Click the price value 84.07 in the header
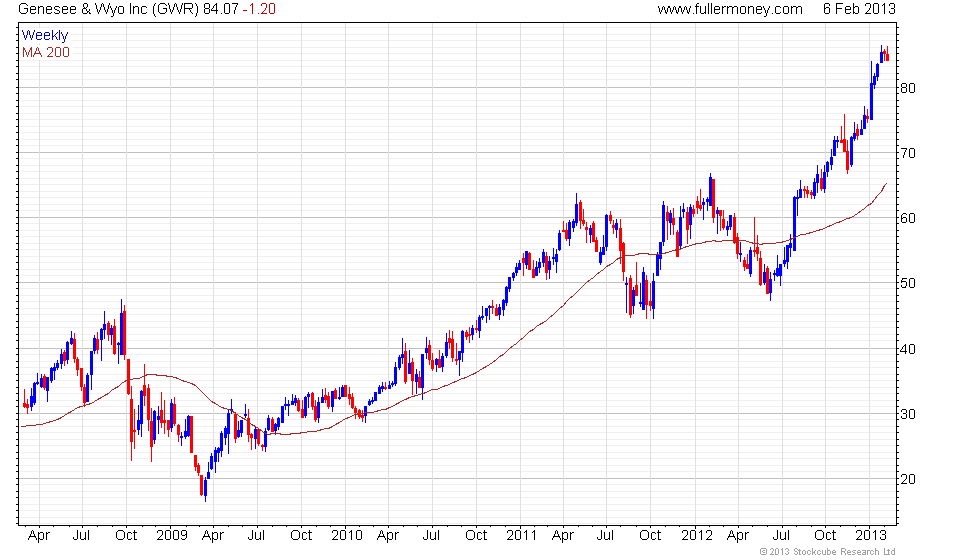The width and height of the screenshot is (980, 560). coord(221,9)
